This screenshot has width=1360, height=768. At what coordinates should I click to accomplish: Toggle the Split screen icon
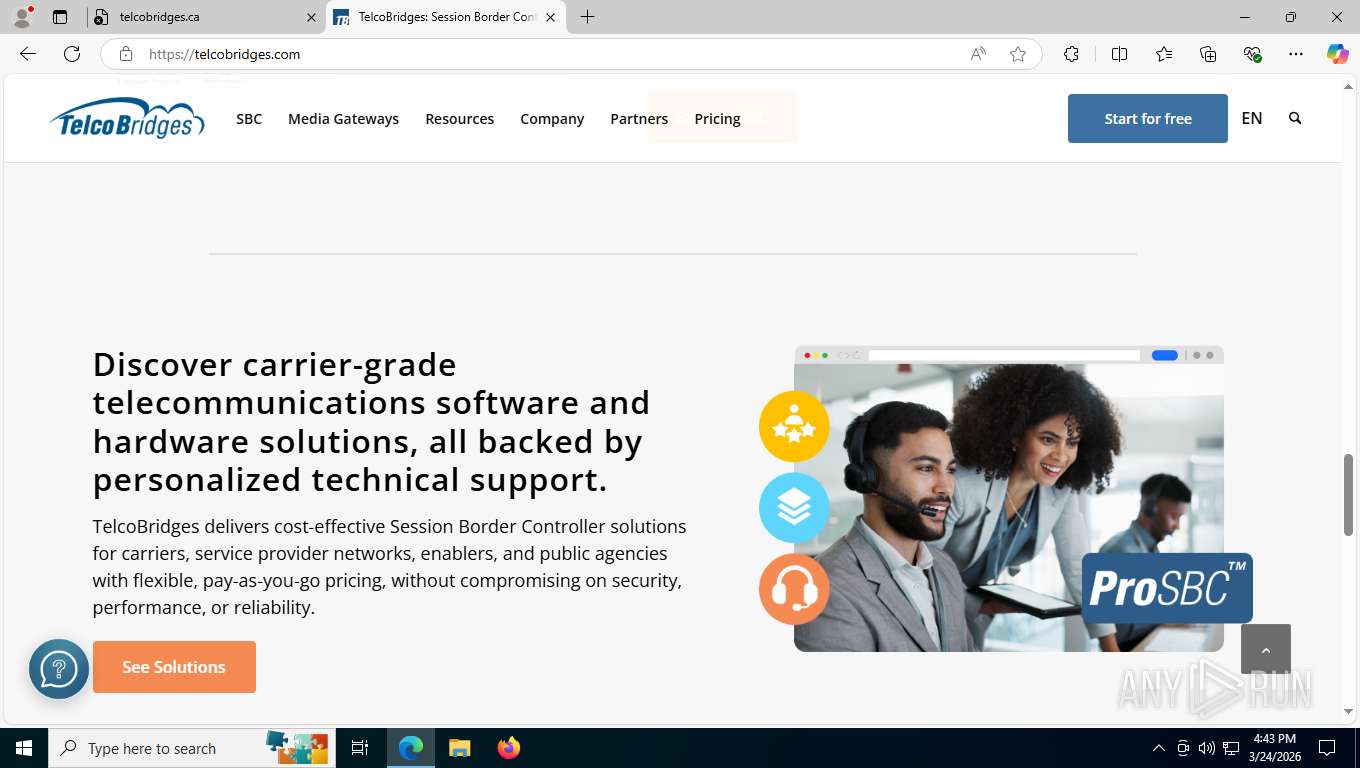[x=1119, y=54]
